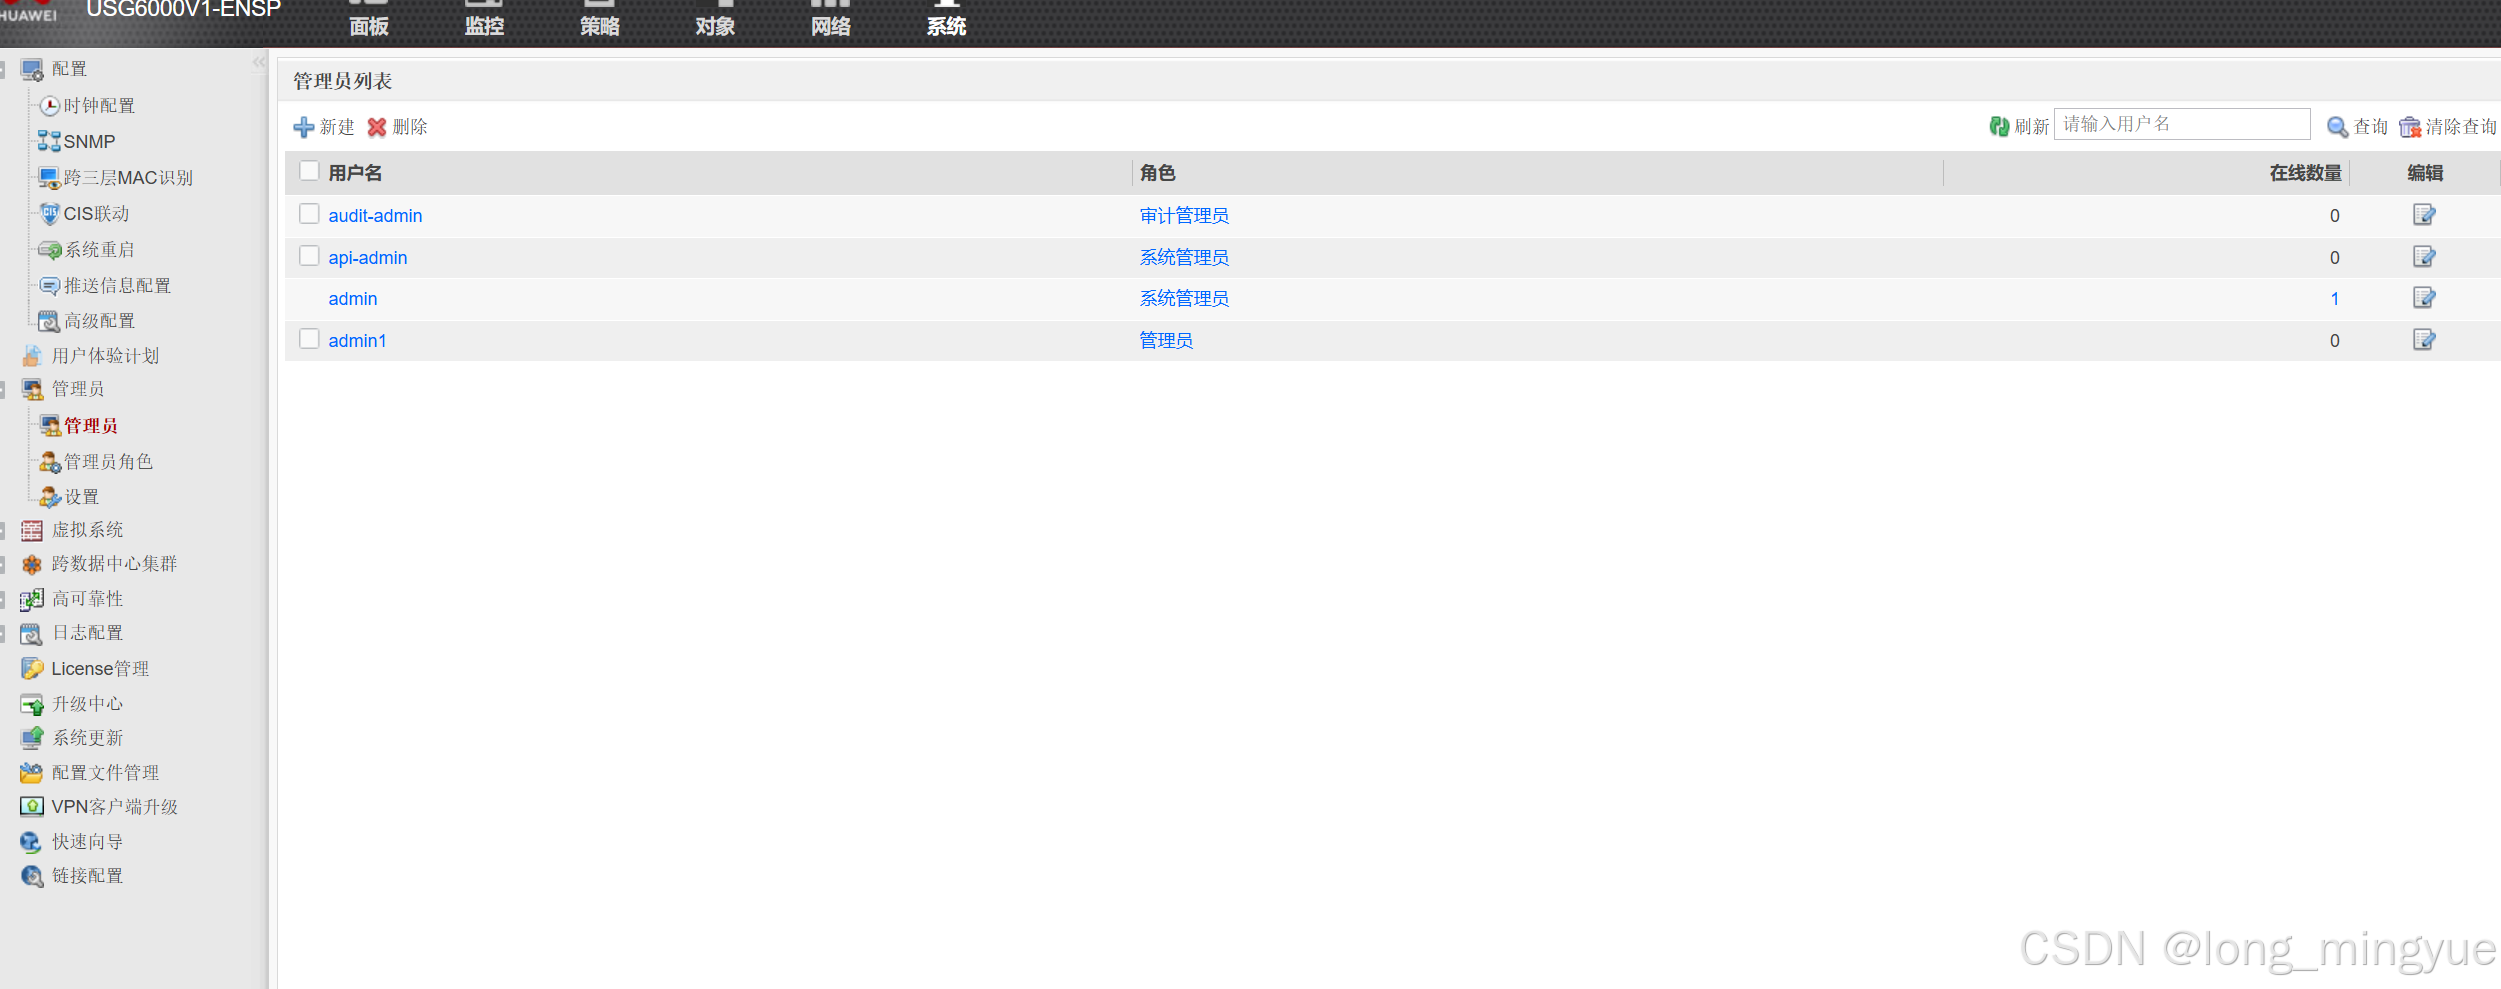
Task: Click the 删除 button
Action: click(397, 127)
